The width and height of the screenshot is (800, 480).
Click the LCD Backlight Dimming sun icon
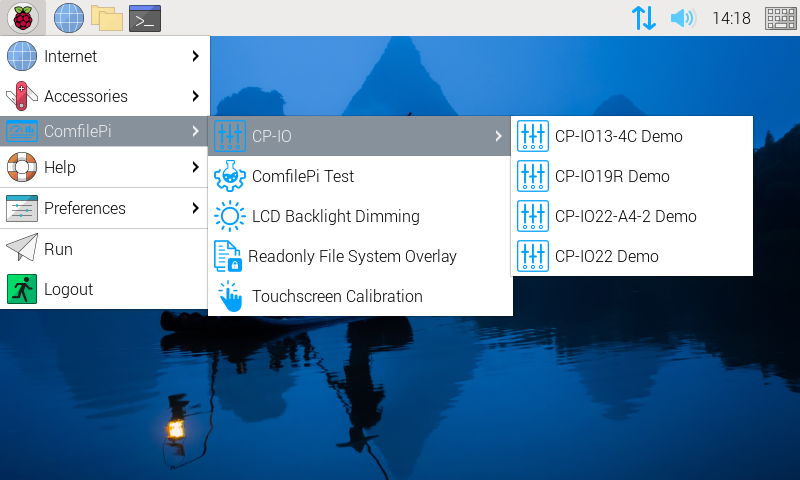click(230, 216)
